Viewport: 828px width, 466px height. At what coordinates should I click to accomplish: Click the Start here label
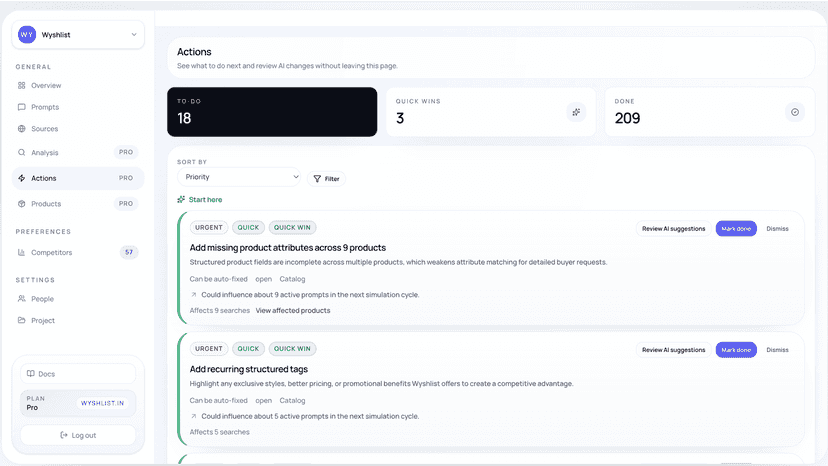[x=205, y=199]
